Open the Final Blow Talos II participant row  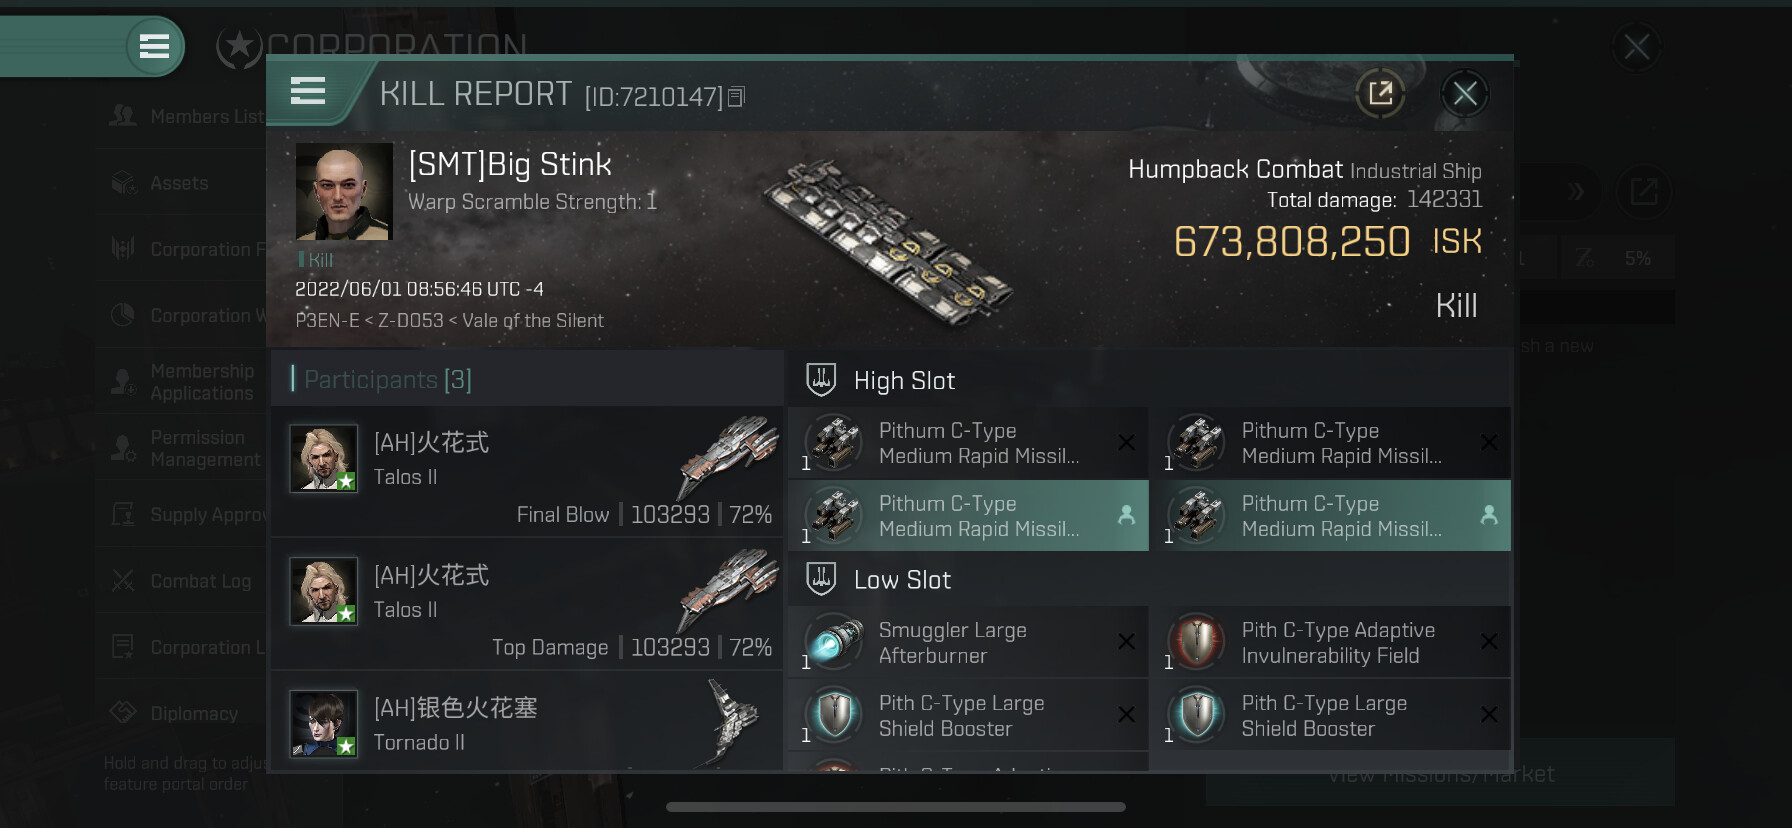point(528,471)
